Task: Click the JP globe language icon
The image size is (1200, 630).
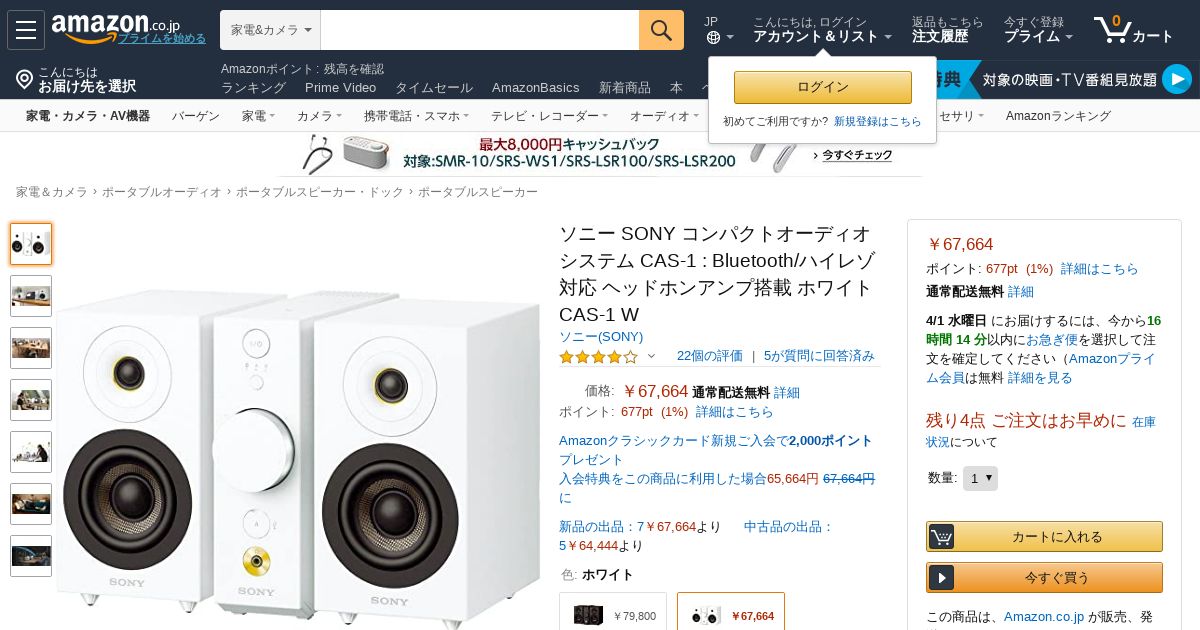Action: tap(713, 37)
